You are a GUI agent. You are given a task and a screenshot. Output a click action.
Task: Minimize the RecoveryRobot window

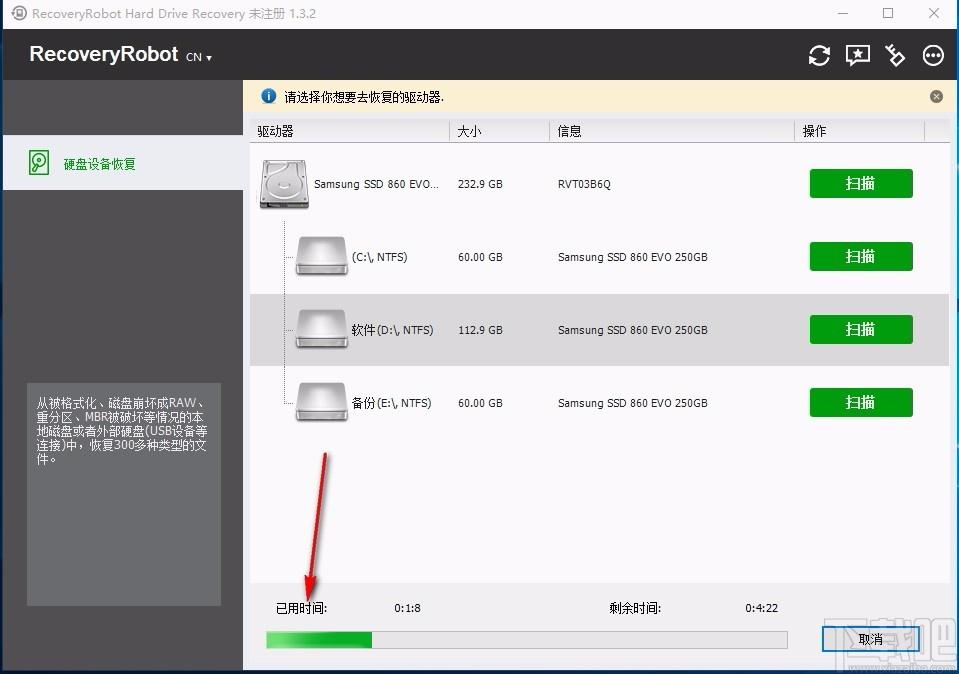coord(843,13)
